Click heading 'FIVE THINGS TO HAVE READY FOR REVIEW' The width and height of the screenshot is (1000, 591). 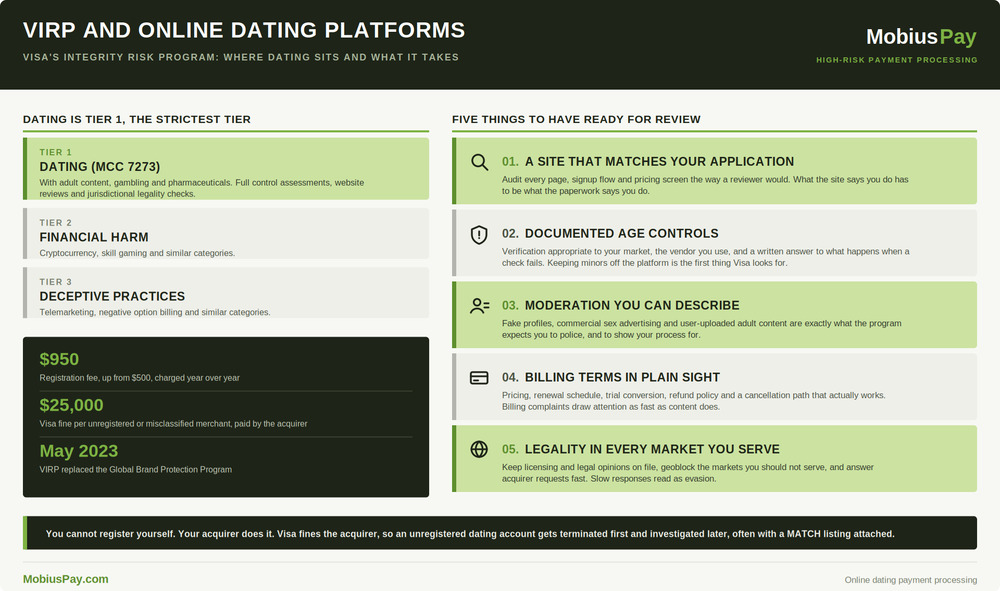coord(577,119)
